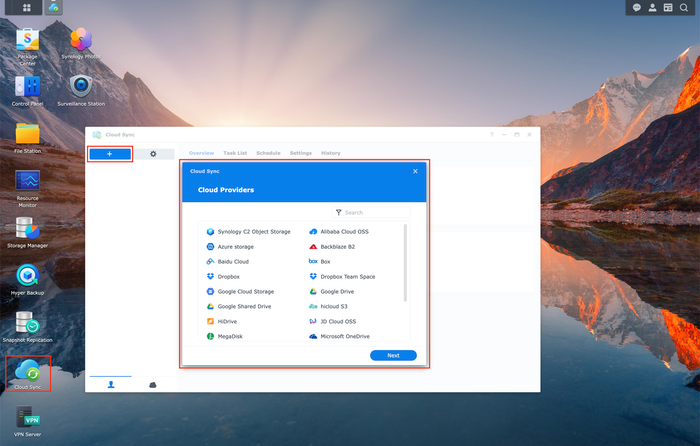The image size is (700, 446).
Task: Select the user view icon at sidebar bottom
Action: [111, 384]
